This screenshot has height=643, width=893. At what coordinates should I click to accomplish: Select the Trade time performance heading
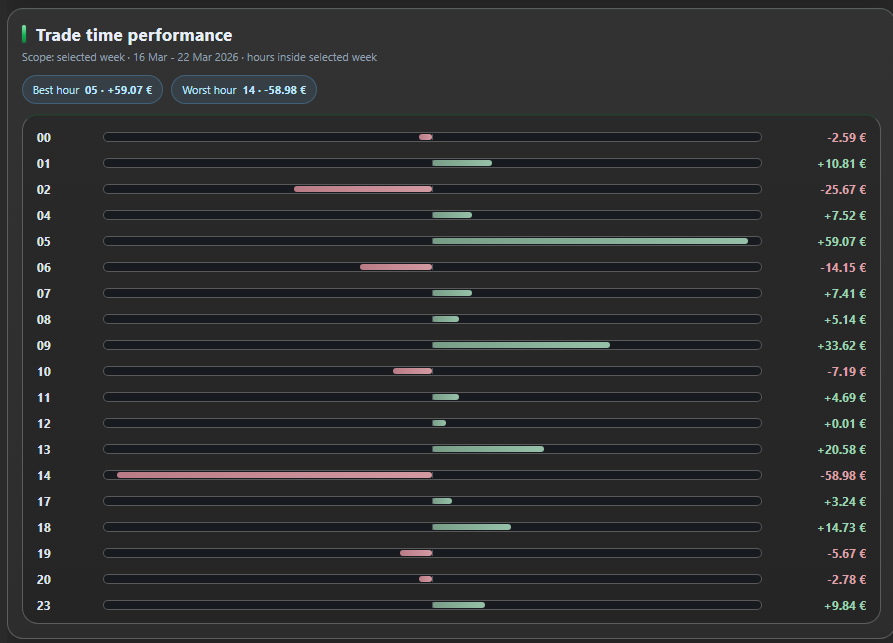133,34
